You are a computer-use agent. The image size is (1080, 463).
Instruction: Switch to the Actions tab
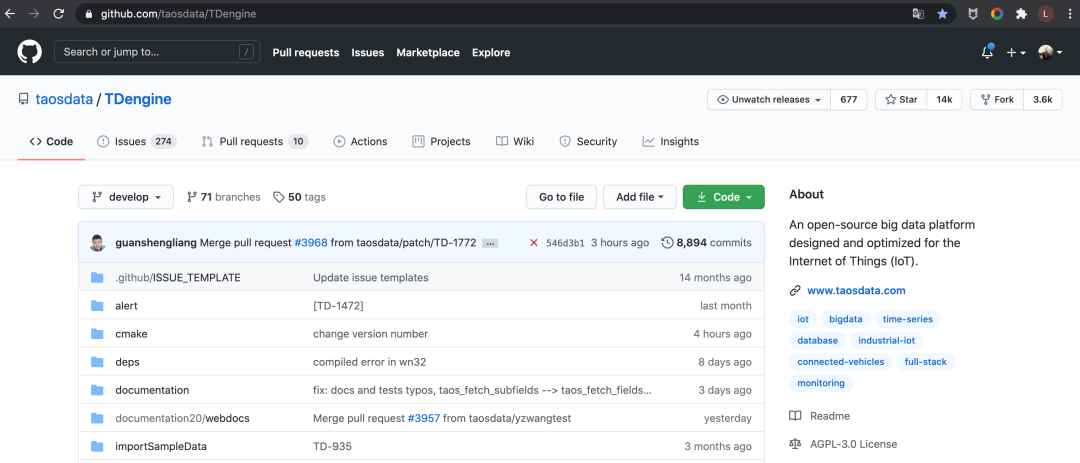360,141
